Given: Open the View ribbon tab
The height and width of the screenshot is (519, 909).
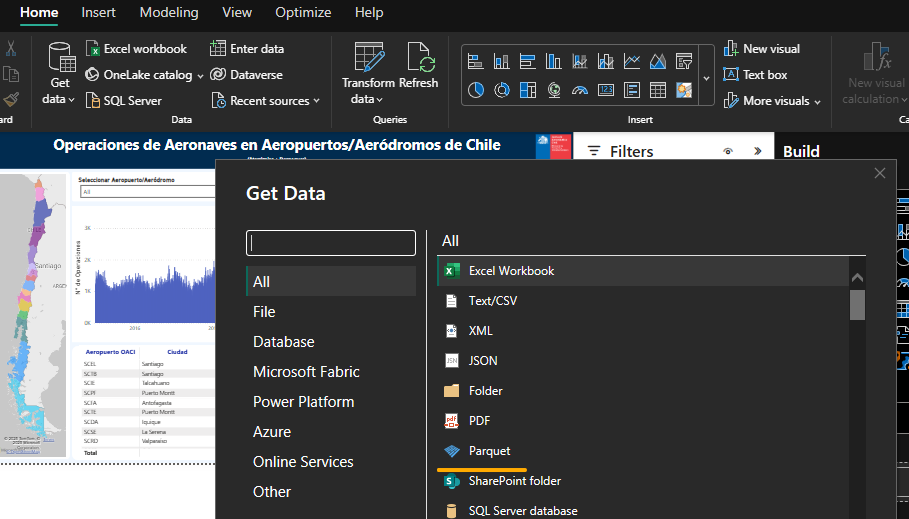Looking at the screenshot, I should click(x=237, y=13).
